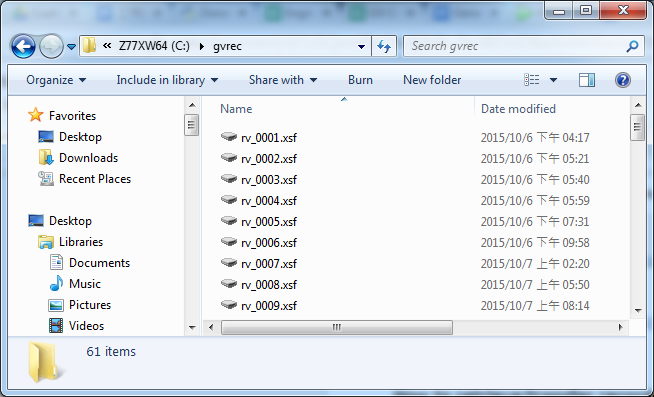Select file rv_0008.xsf

click(269, 284)
